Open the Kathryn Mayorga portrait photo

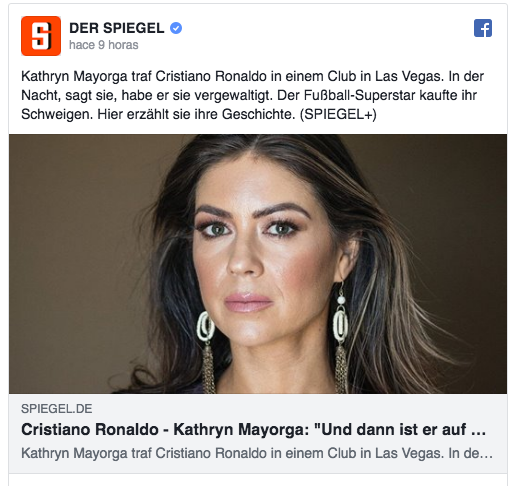click(258, 264)
